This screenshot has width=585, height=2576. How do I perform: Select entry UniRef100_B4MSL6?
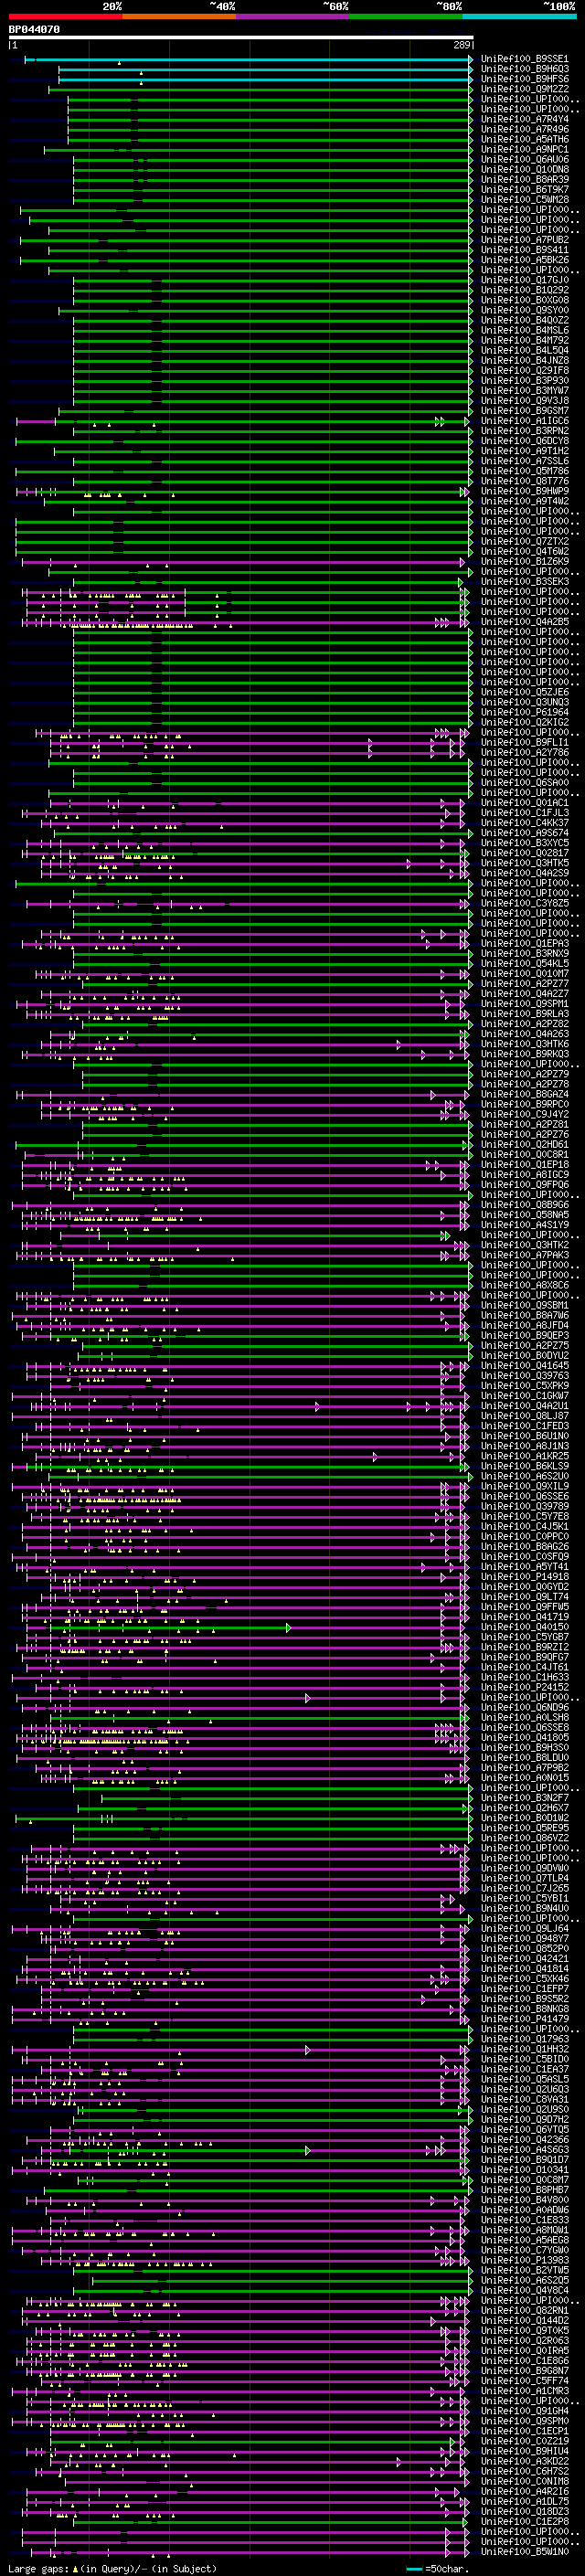click(525, 330)
